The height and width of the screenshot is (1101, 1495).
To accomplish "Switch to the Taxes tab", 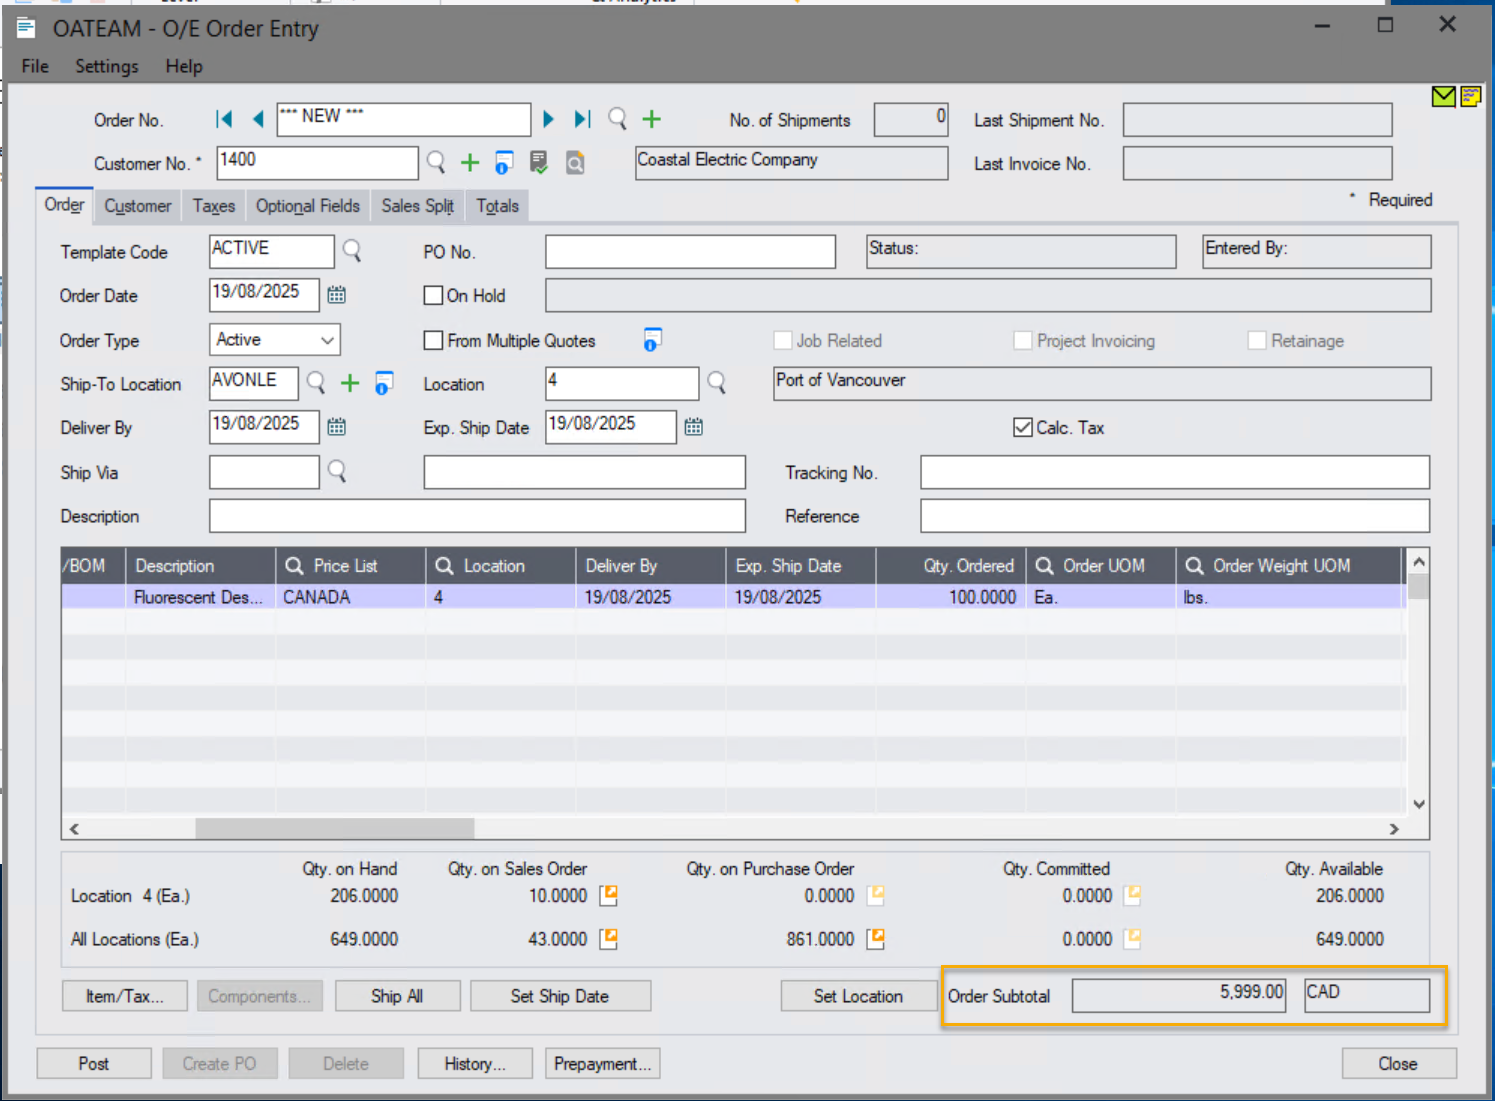I will coord(213,206).
